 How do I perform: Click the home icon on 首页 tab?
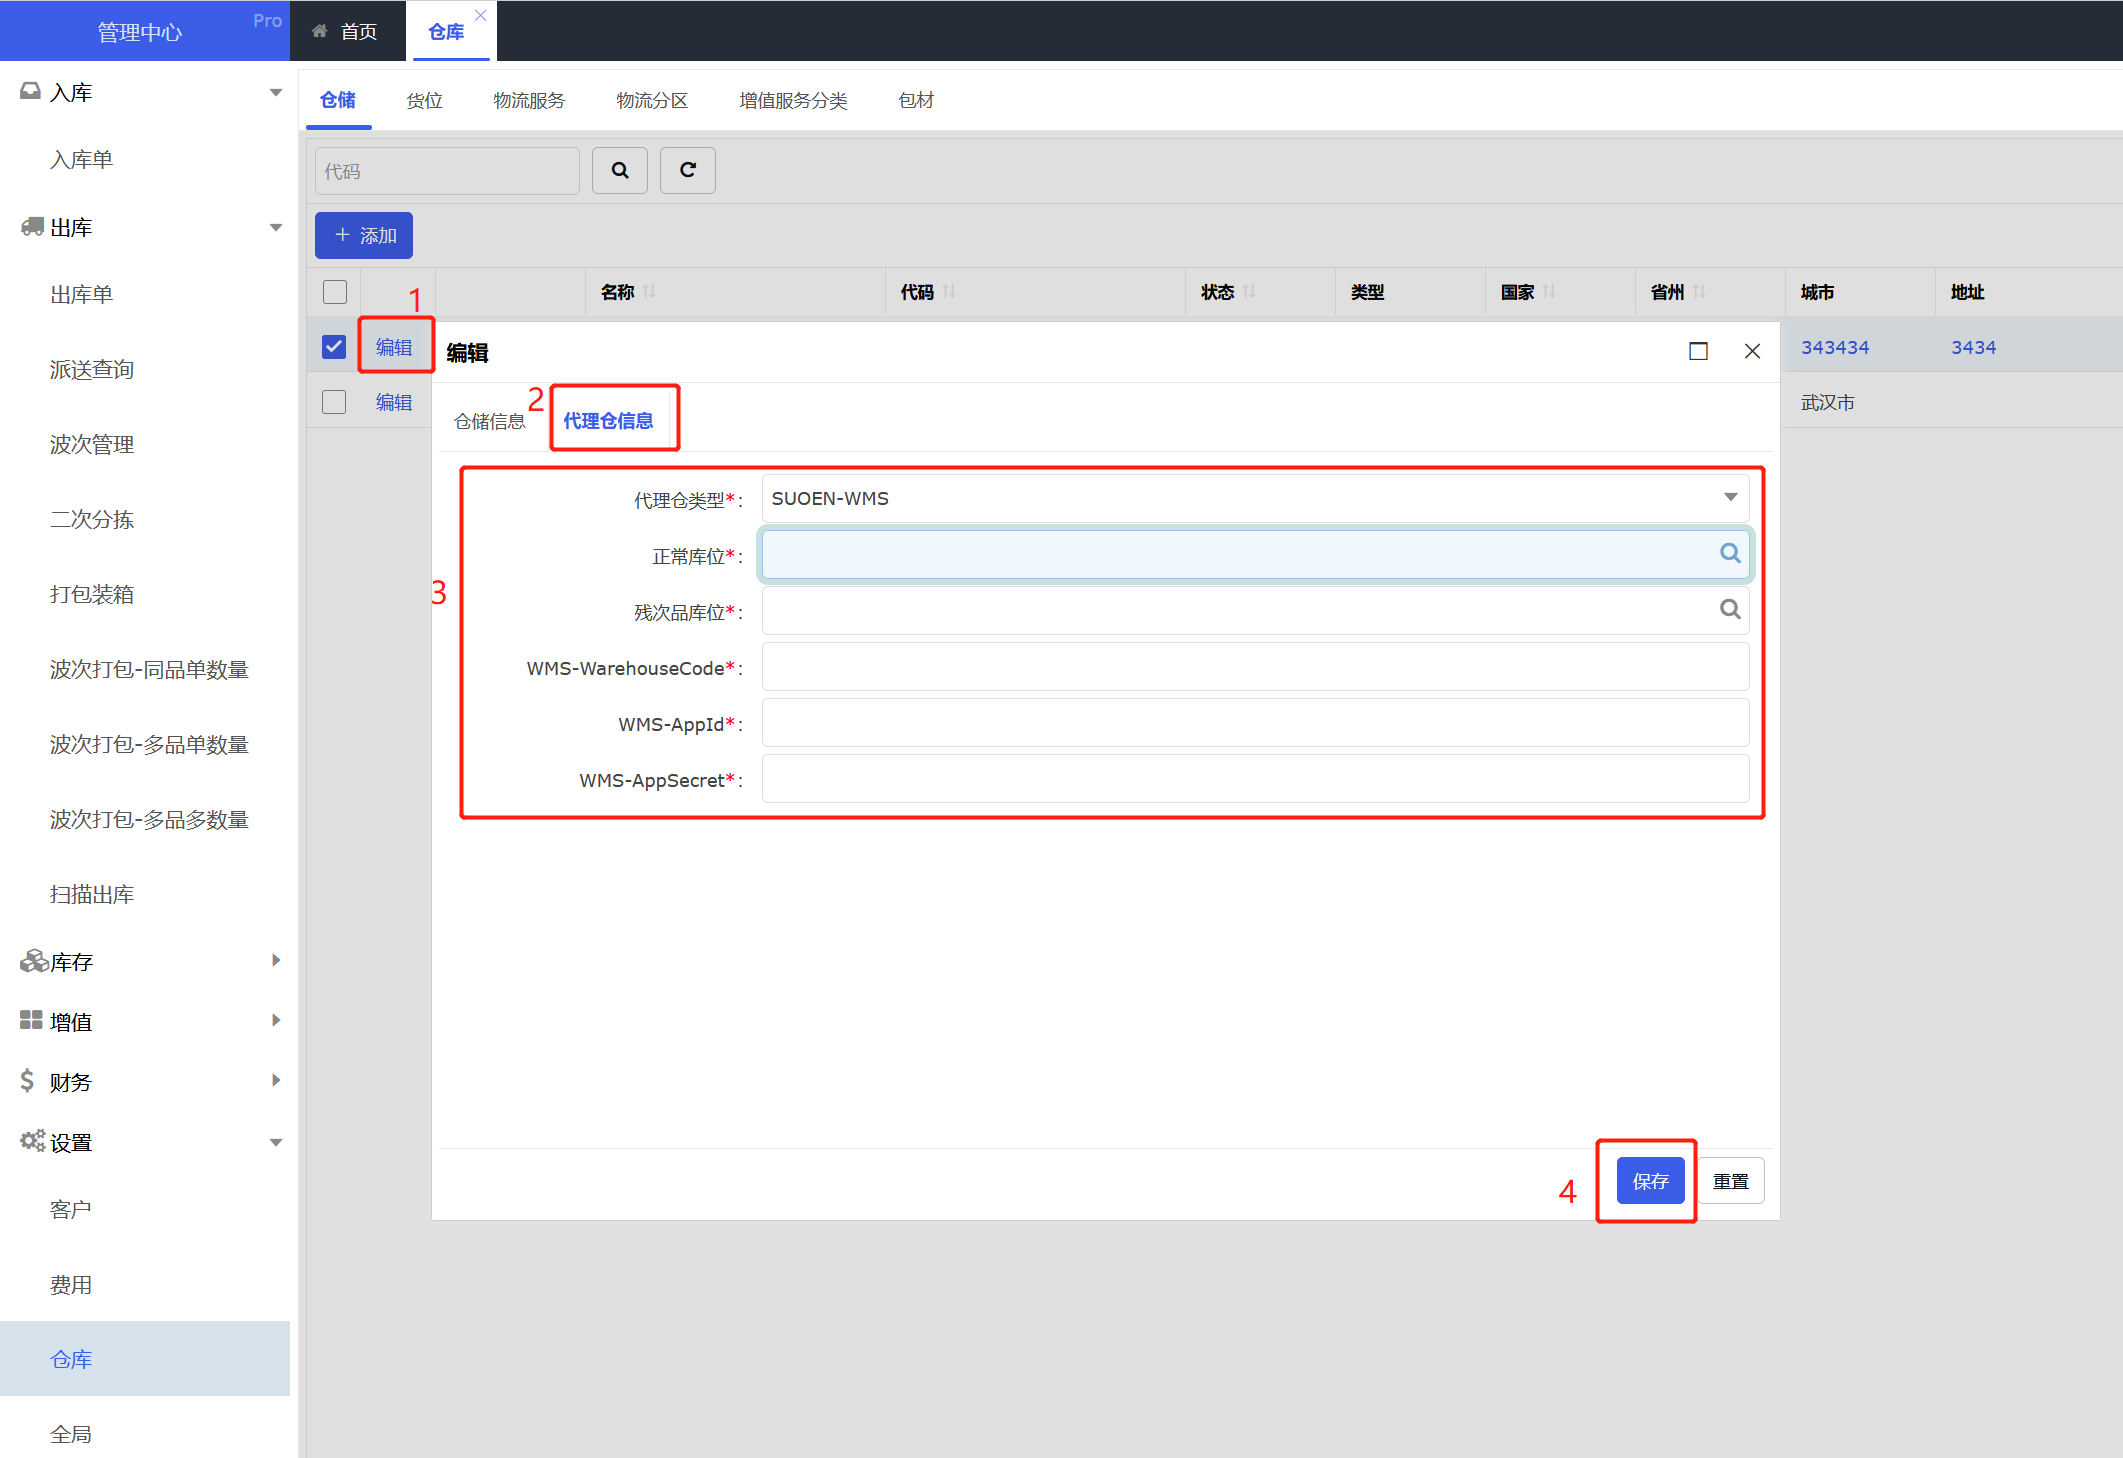(320, 31)
